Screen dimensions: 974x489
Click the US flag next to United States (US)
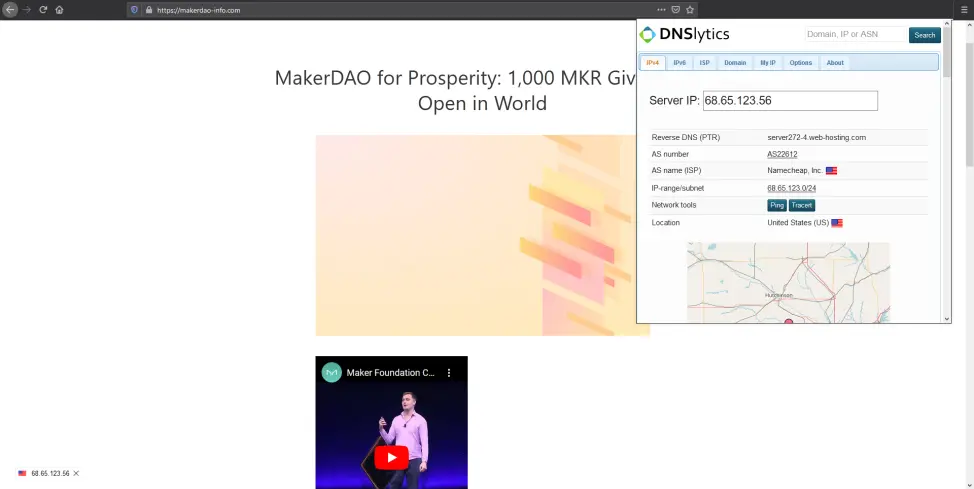[x=837, y=222]
